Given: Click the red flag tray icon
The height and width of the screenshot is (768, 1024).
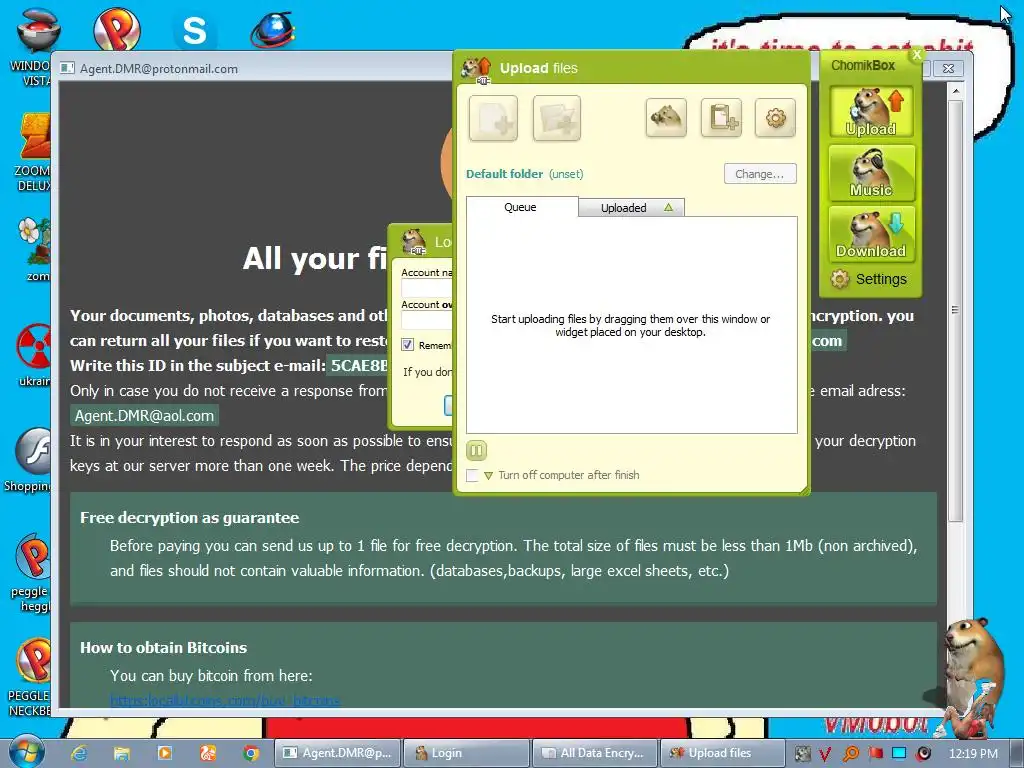Looking at the screenshot, I should [x=875, y=753].
